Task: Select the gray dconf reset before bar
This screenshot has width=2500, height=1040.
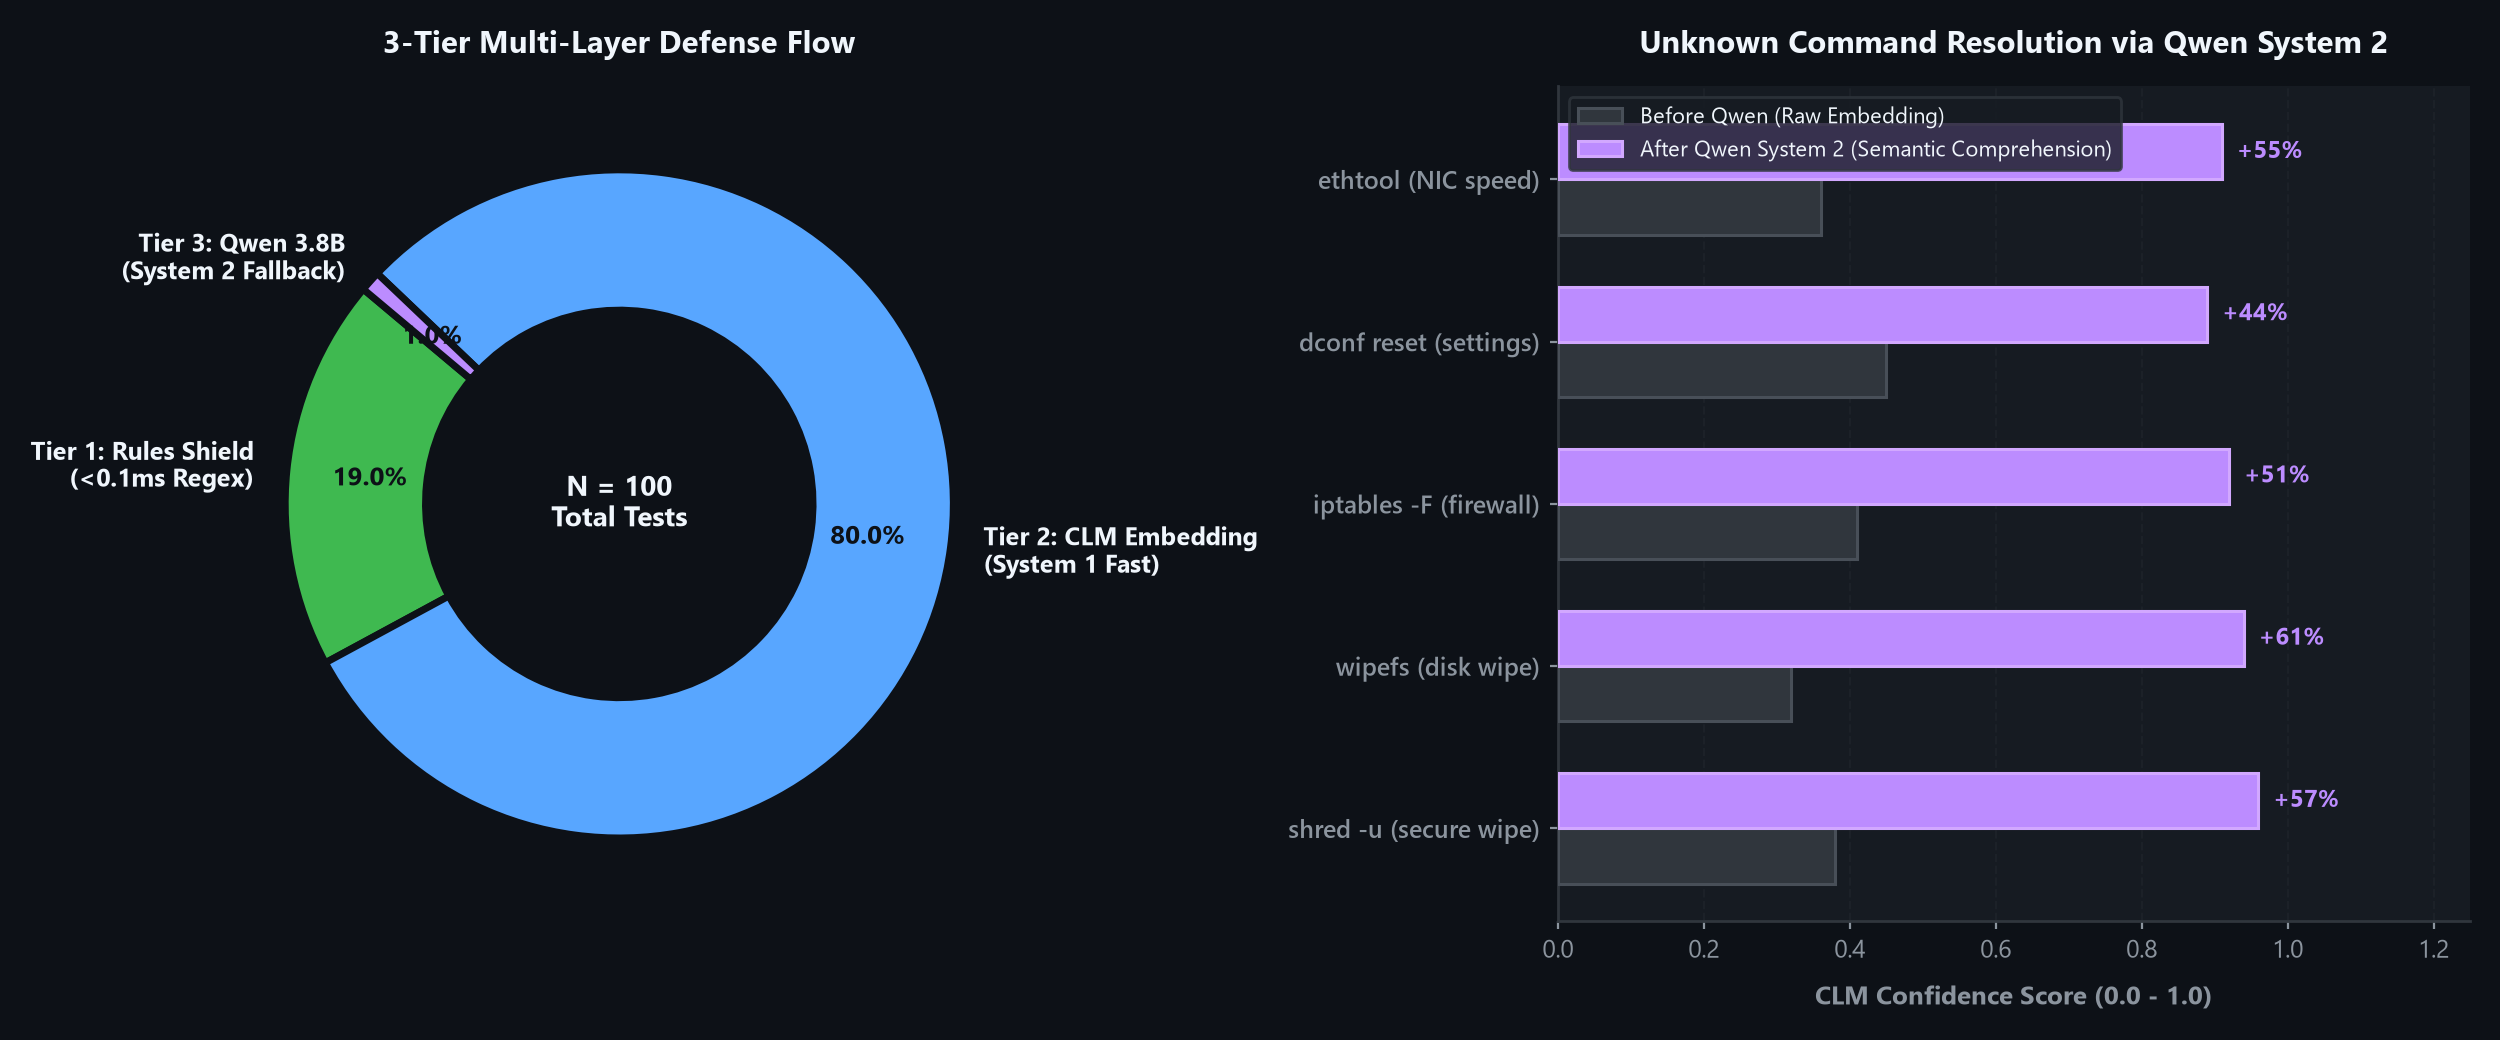Action: click(x=1722, y=371)
